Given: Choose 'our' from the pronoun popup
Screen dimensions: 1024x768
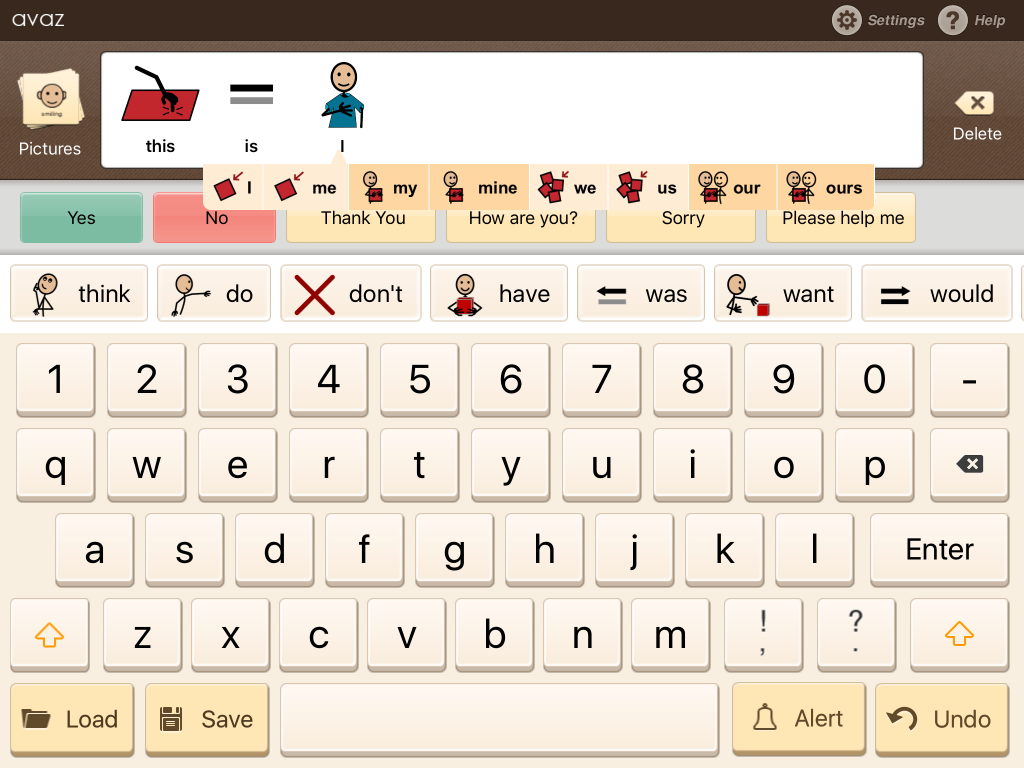Looking at the screenshot, I should [732, 187].
